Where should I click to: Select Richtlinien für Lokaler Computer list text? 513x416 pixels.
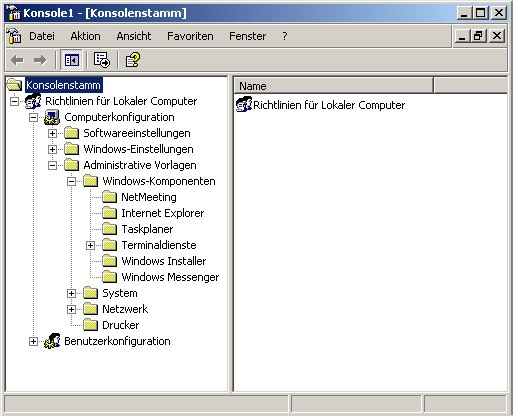coord(329,105)
